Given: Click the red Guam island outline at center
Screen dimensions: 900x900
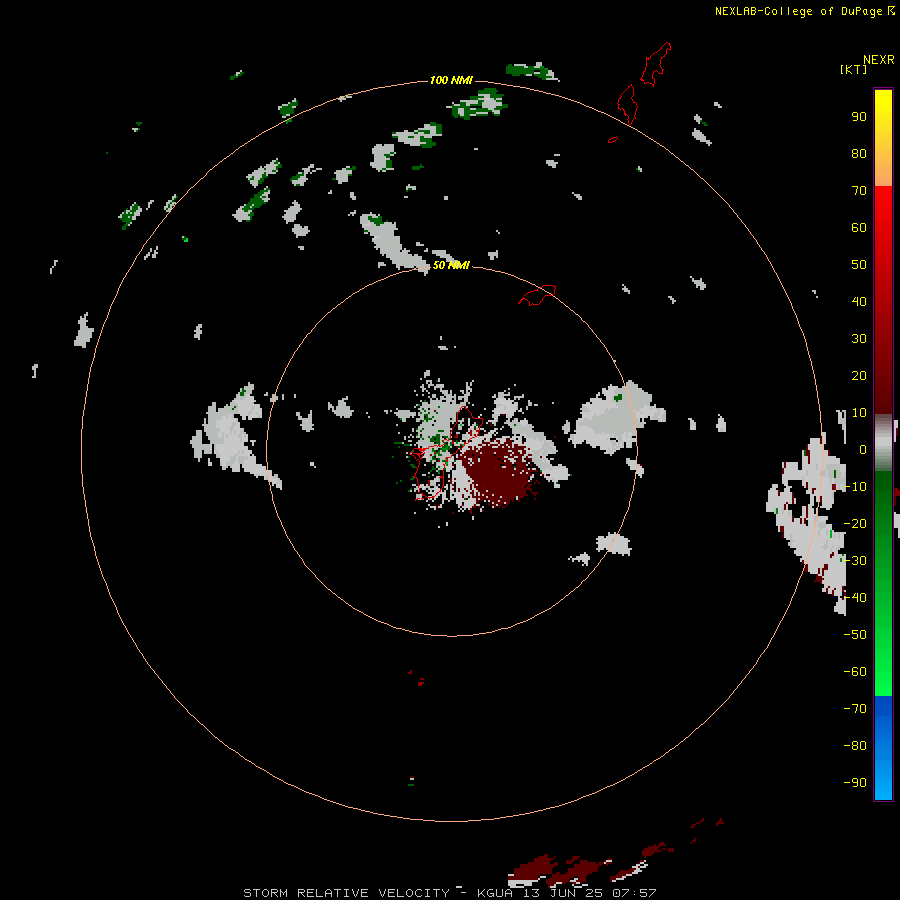Looking at the screenshot, I should point(447,453).
